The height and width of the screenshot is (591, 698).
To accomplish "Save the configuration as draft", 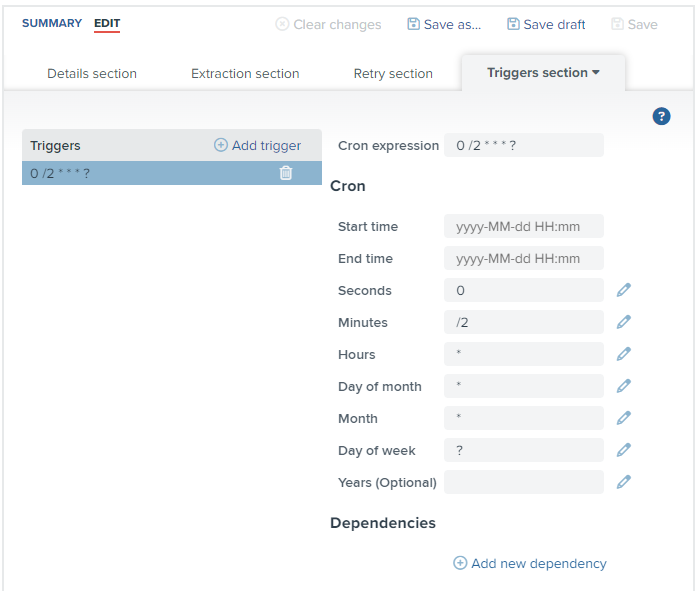I will pyautogui.click(x=546, y=24).
